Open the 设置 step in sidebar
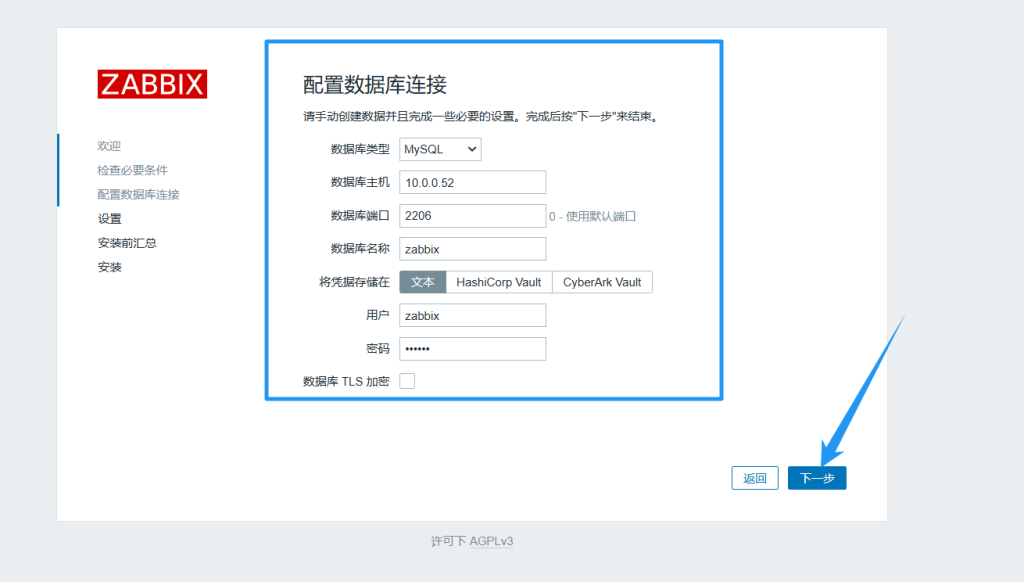The height and width of the screenshot is (582, 1024). click(x=109, y=219)
